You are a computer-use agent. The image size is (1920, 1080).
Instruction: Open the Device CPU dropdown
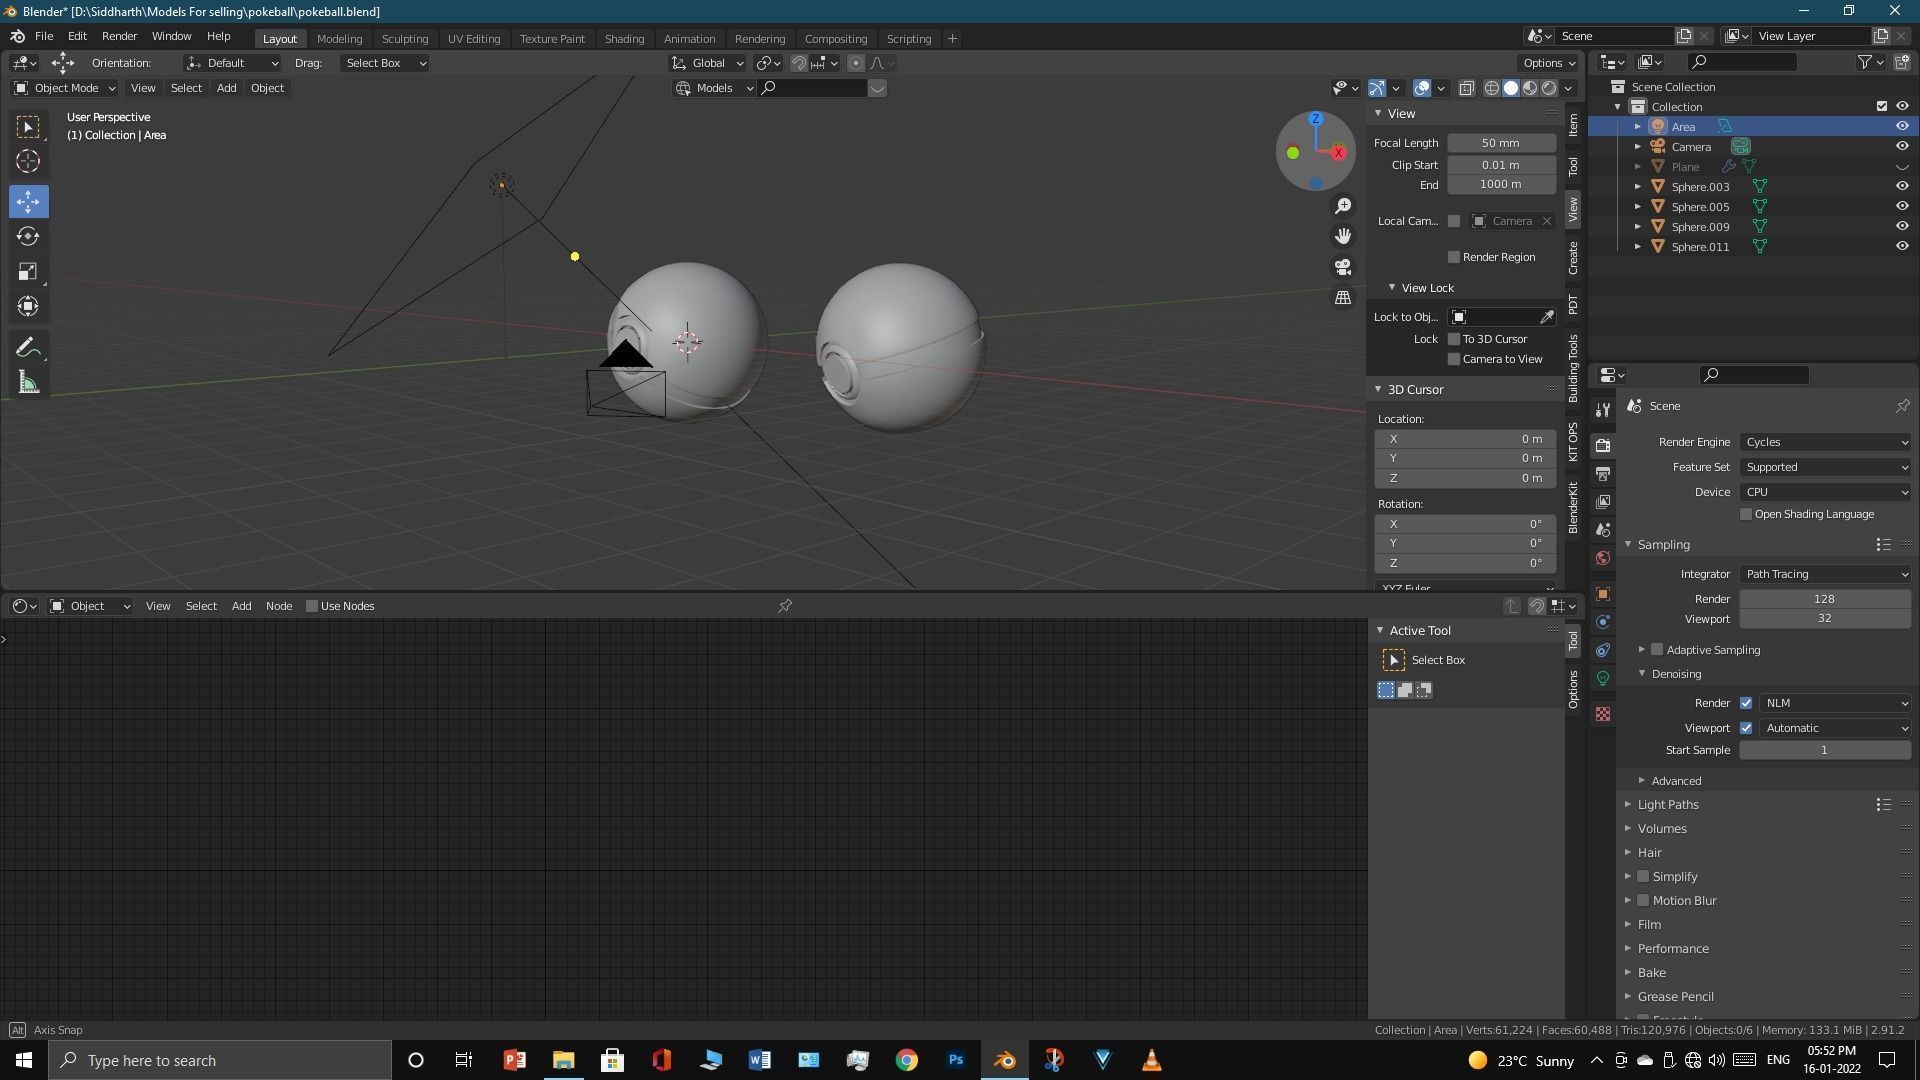(1826, 492)
